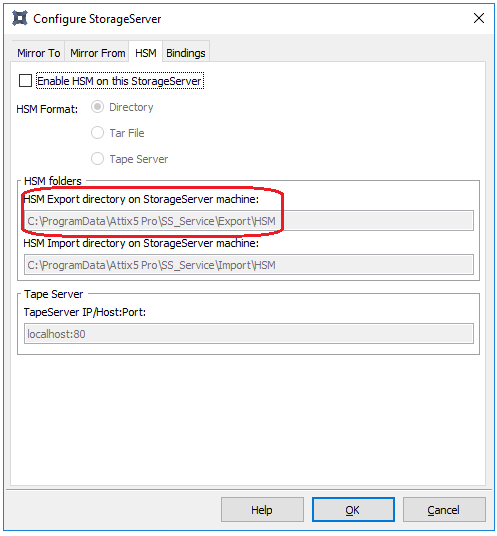The width and height of the screenshot is (497, 536).
Task: Enable HSM on this StorageServer checkbox
Action: pyautogui.click(x=25, y=81)
